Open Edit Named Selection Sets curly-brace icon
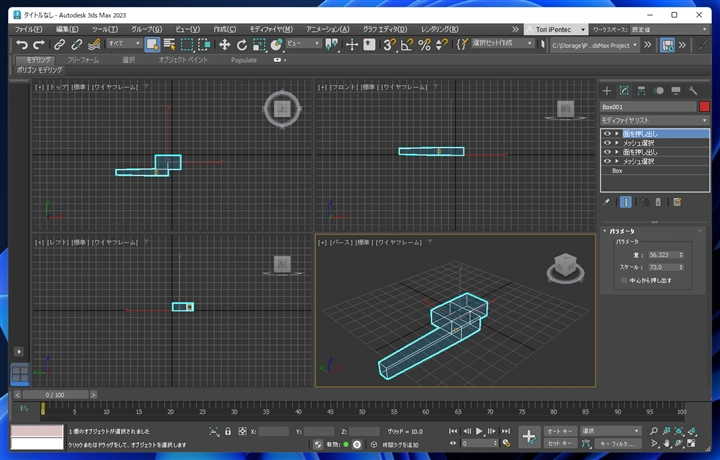The image size is (720, 460). coord(462,45)
